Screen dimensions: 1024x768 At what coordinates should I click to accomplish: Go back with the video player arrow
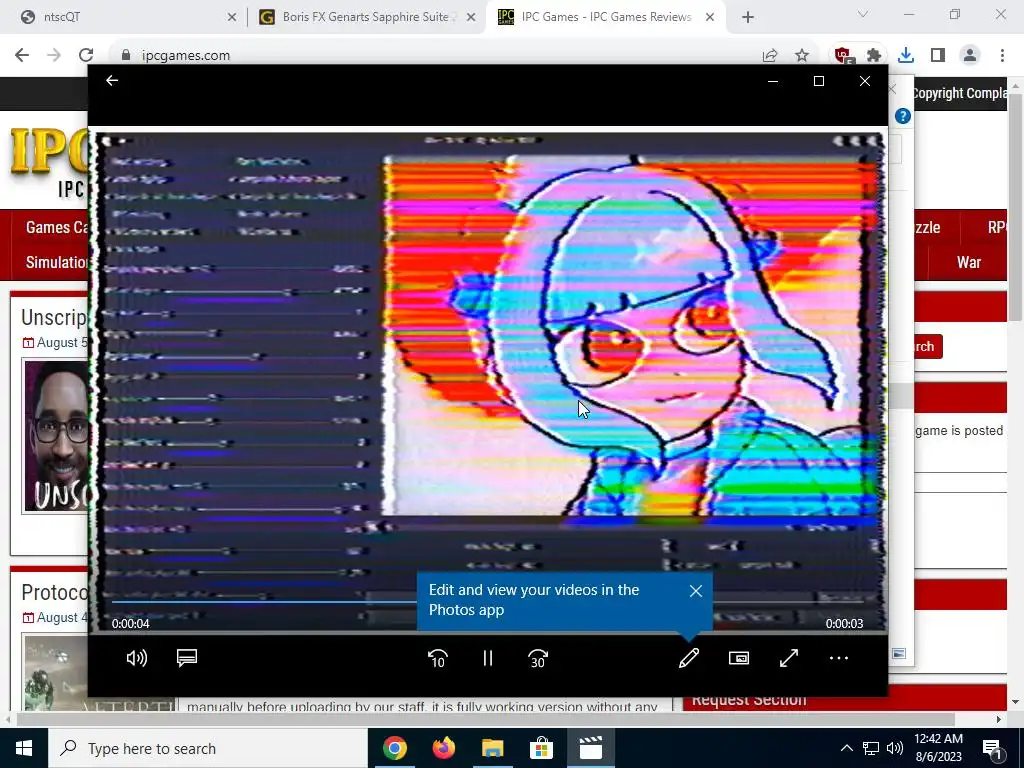112,80
